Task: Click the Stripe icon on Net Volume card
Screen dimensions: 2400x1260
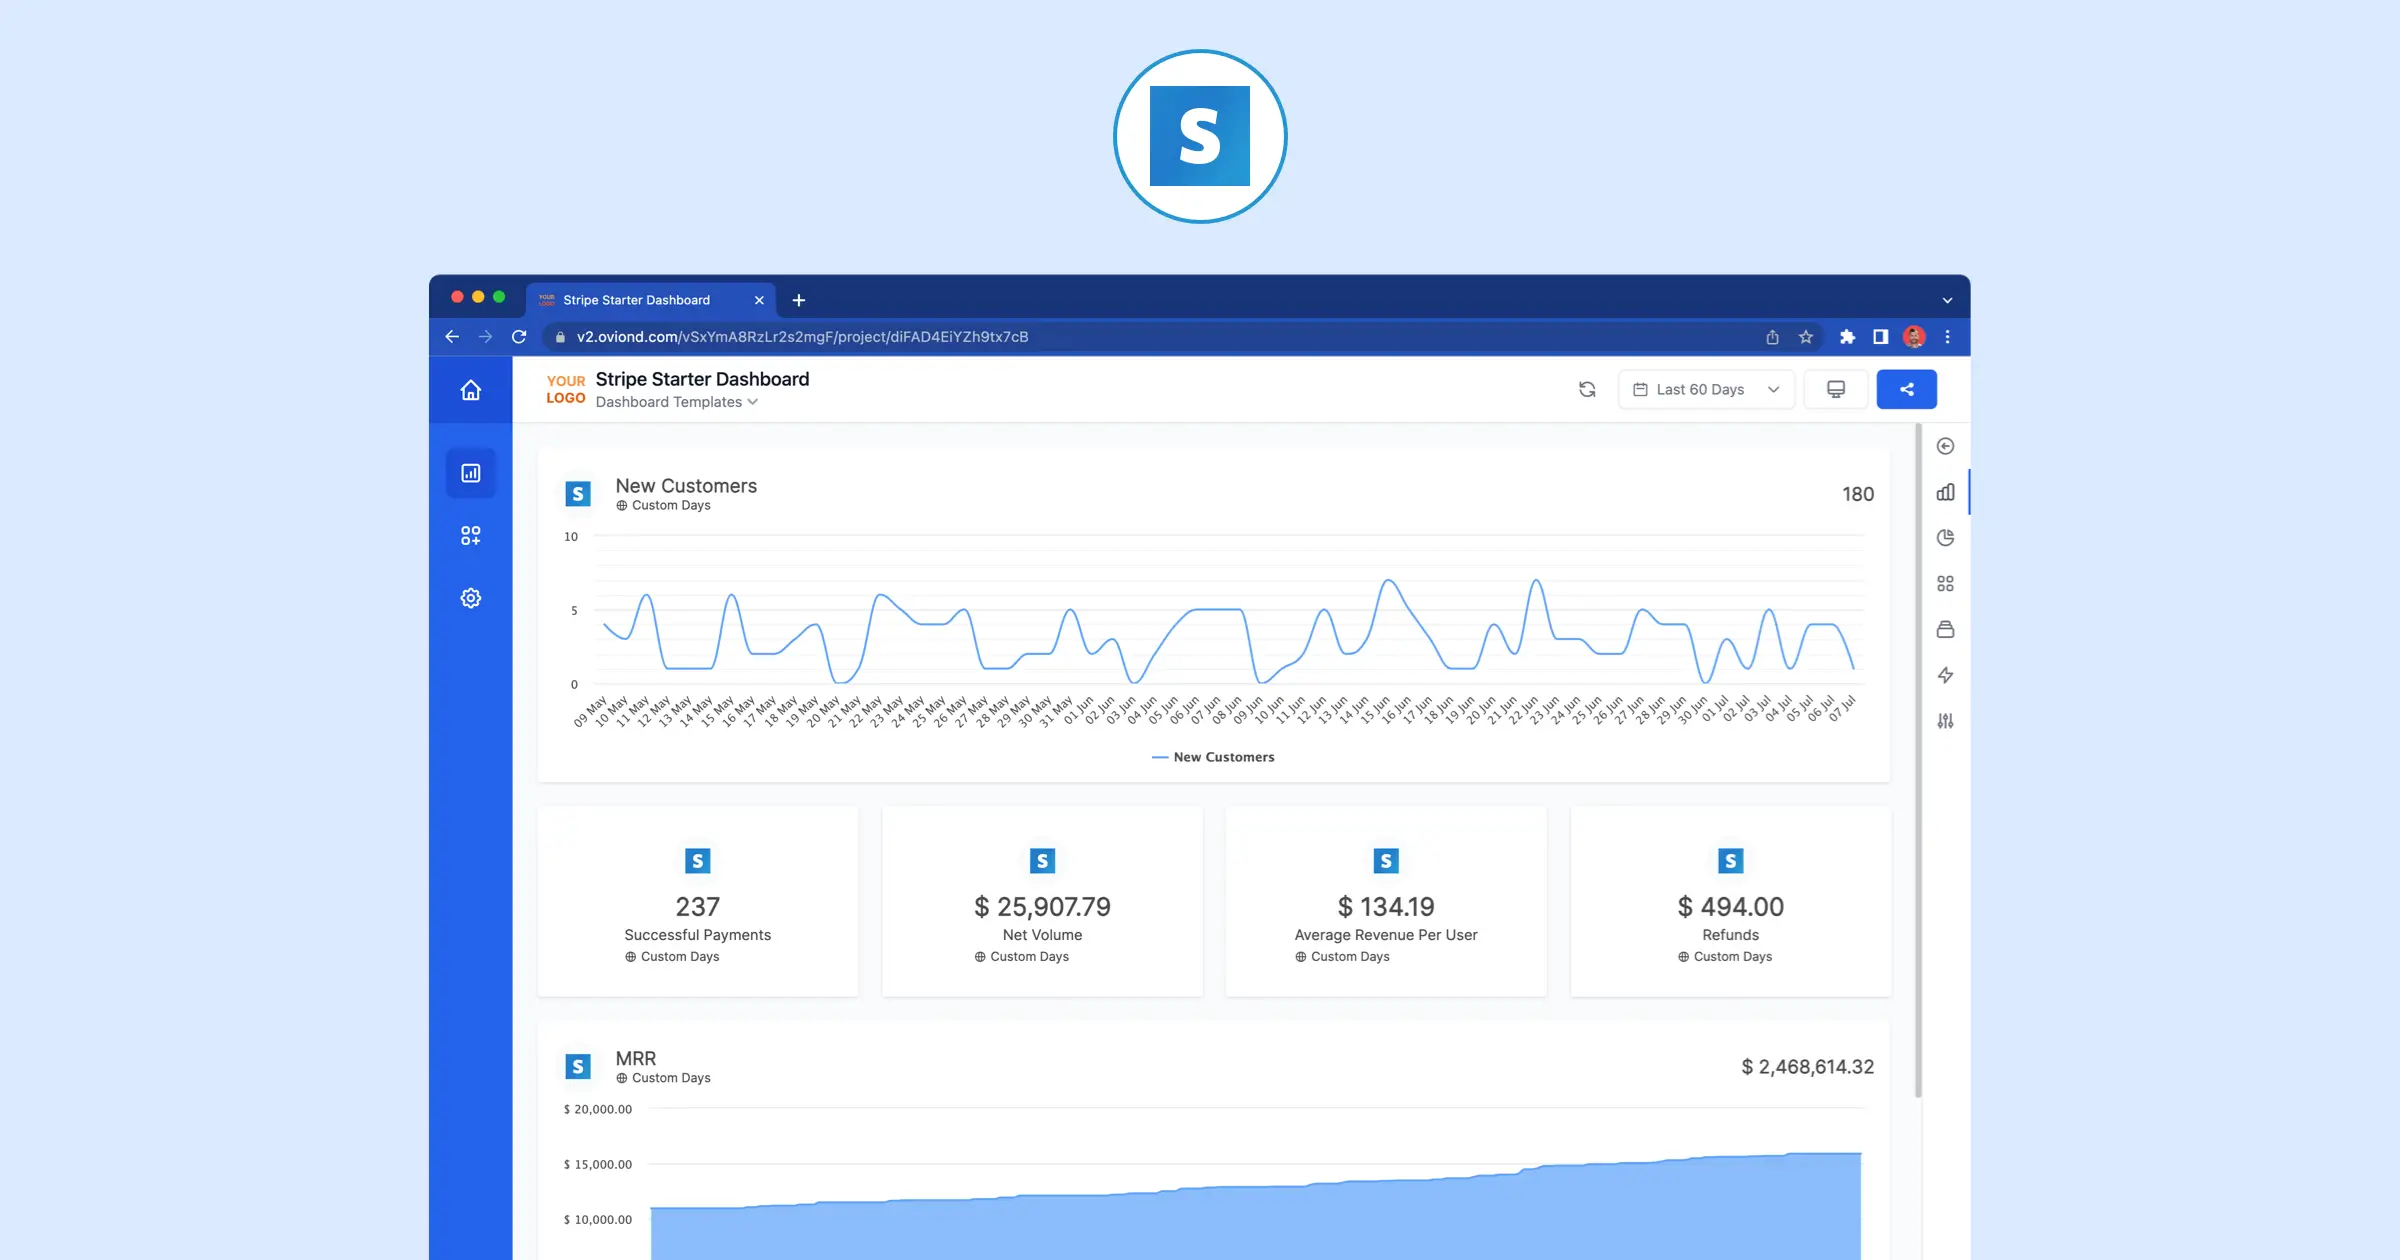Action: click(x=1042, y=861)
